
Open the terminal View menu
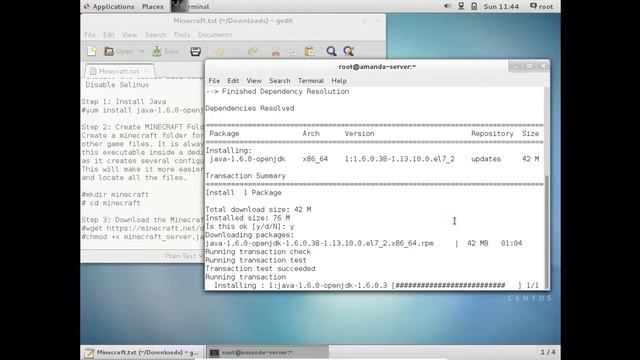point(253,81)
